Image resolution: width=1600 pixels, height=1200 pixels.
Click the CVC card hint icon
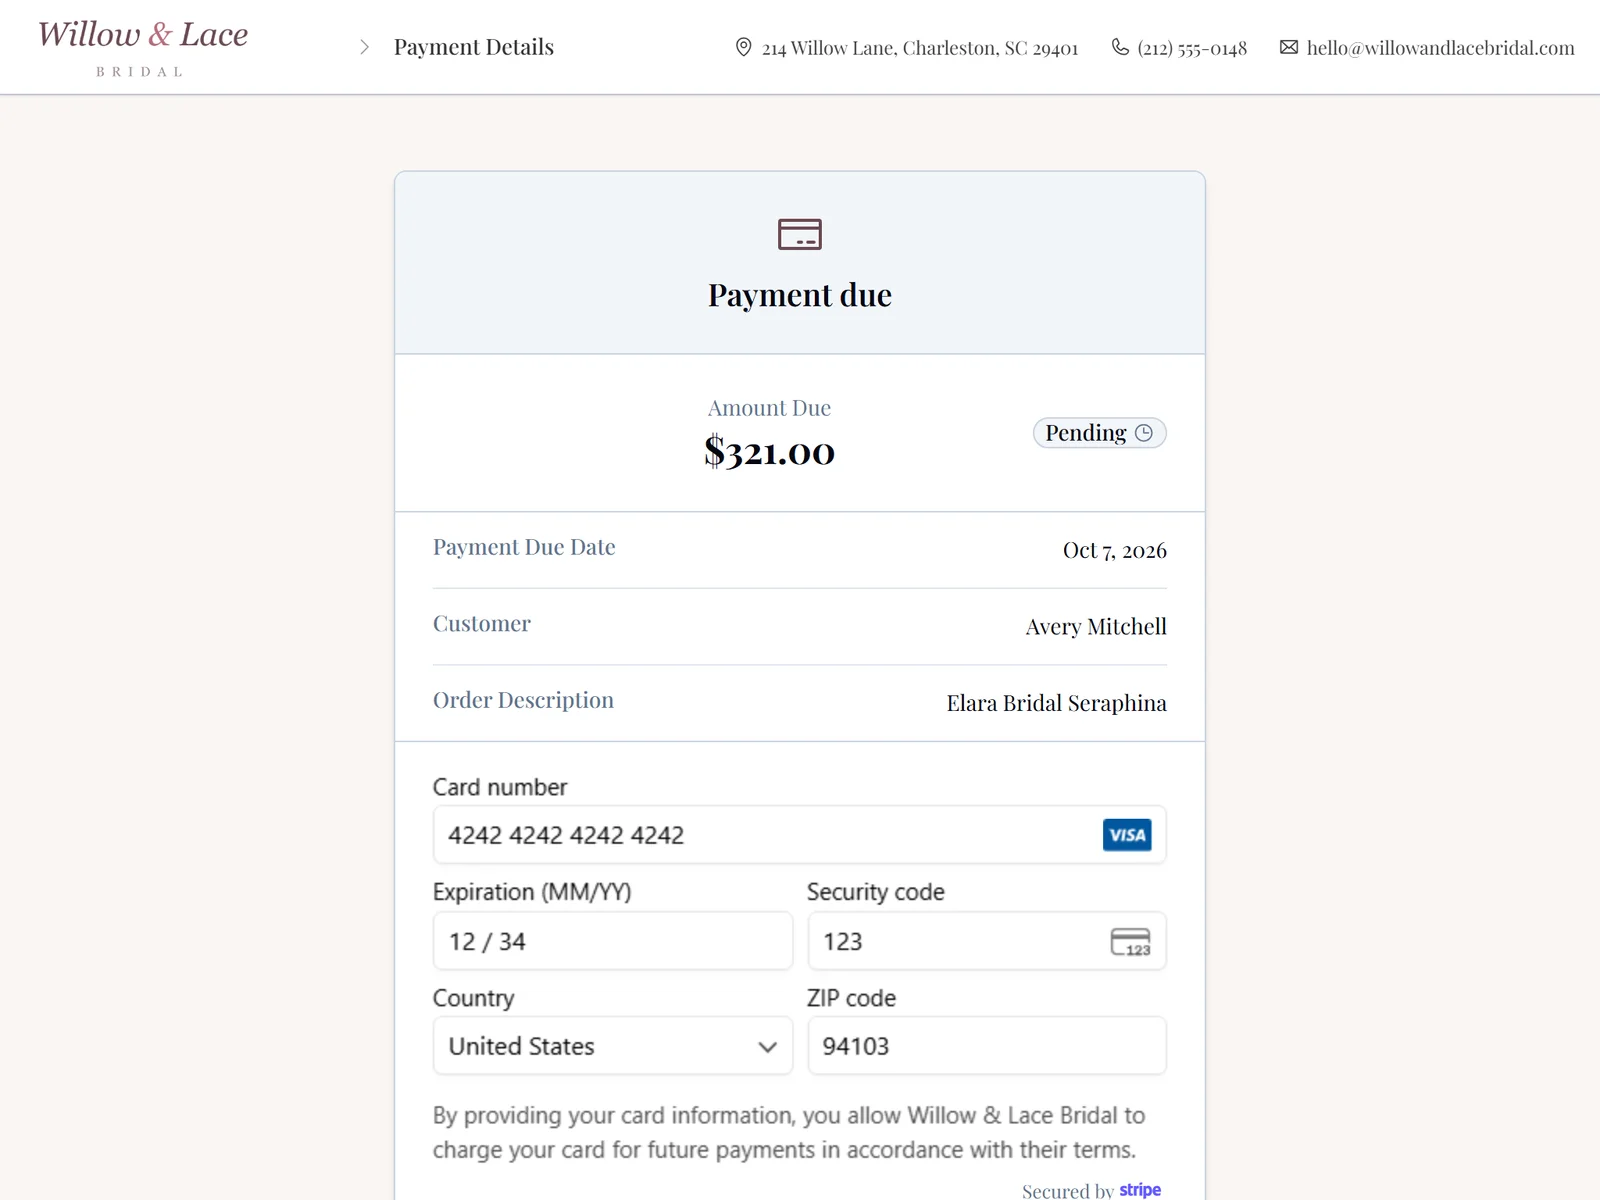tap(1131, 942)
